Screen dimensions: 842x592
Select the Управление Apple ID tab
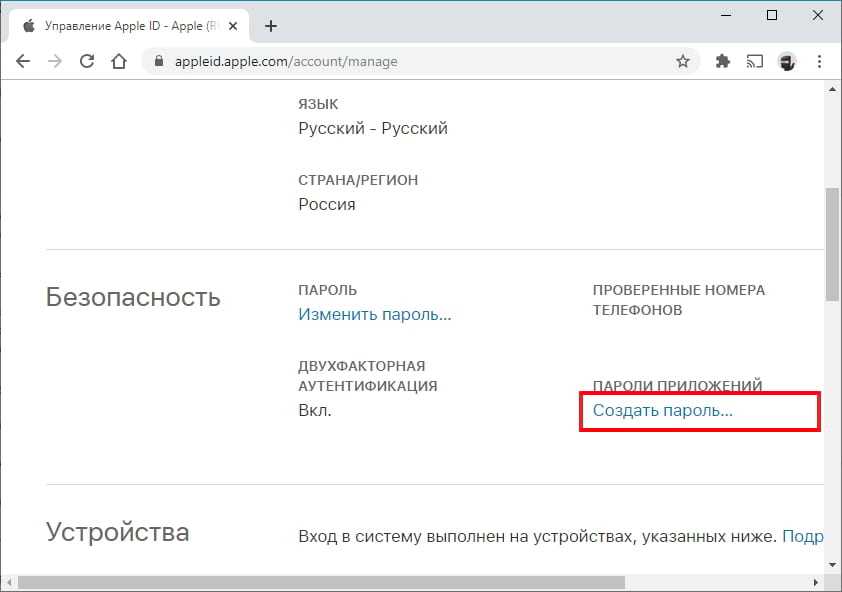coord(129,26)
